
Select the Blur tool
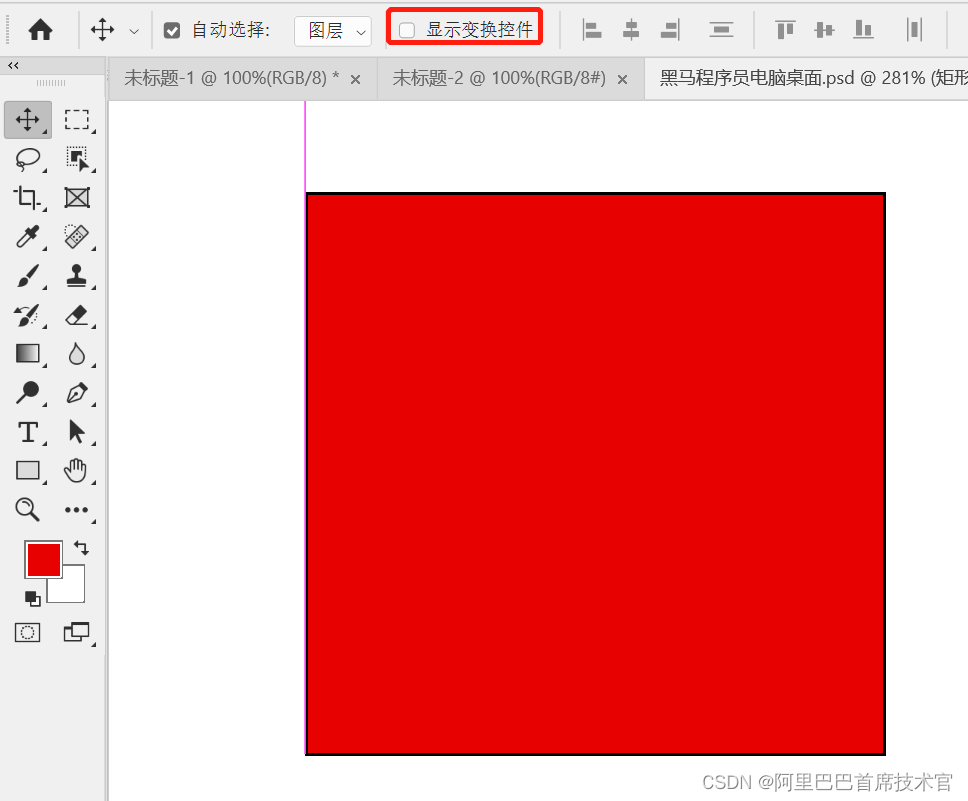tap(77, 354)
